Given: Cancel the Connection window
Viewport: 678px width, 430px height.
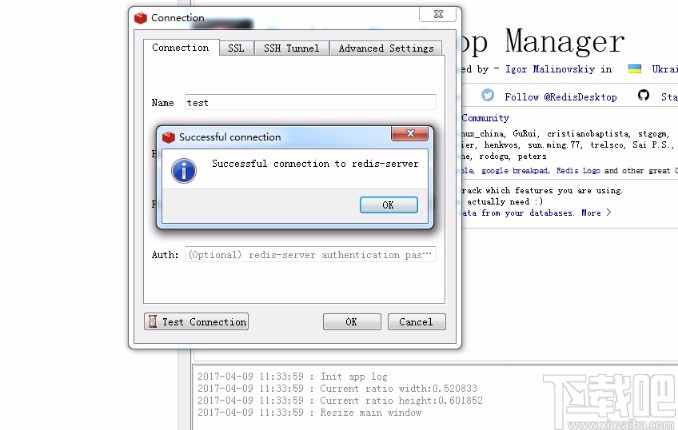Looking at the screenshot, I should pos(416,322).
